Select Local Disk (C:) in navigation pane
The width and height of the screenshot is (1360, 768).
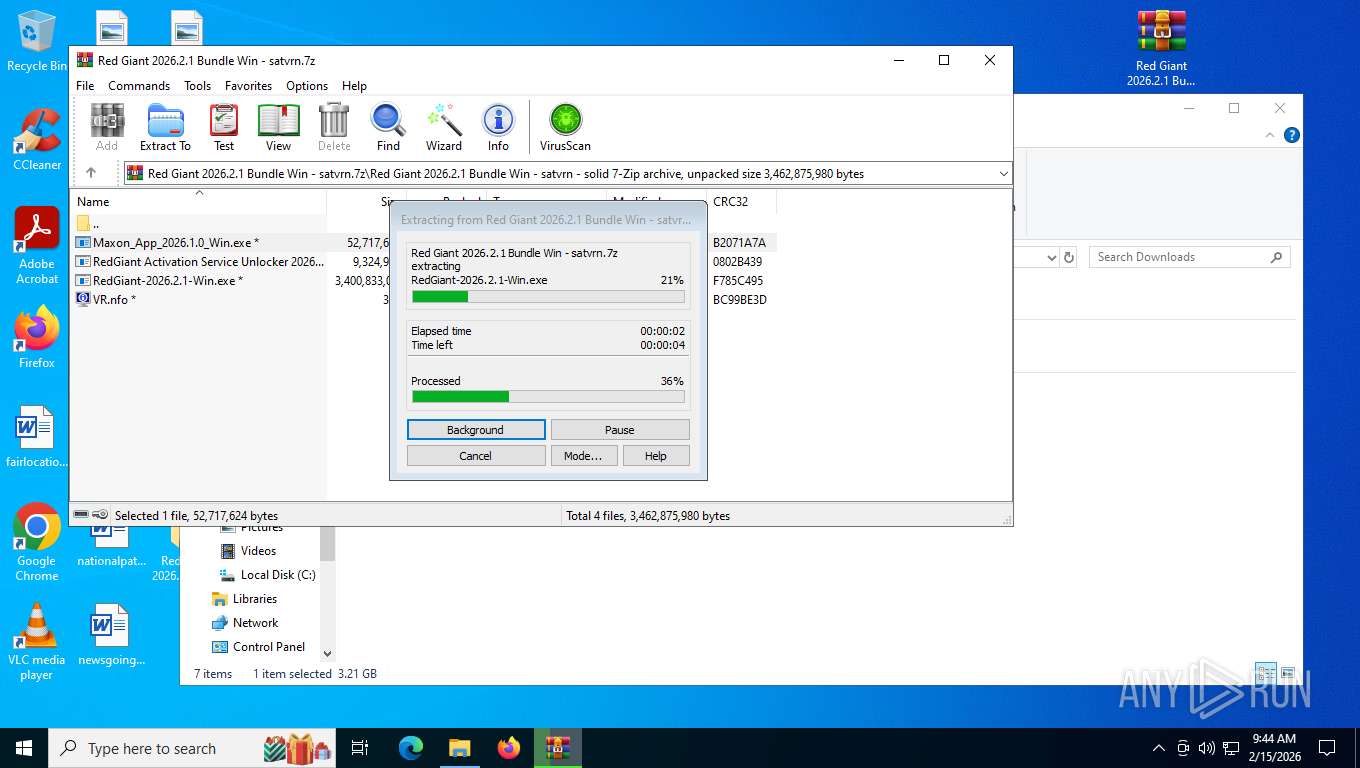268,575
